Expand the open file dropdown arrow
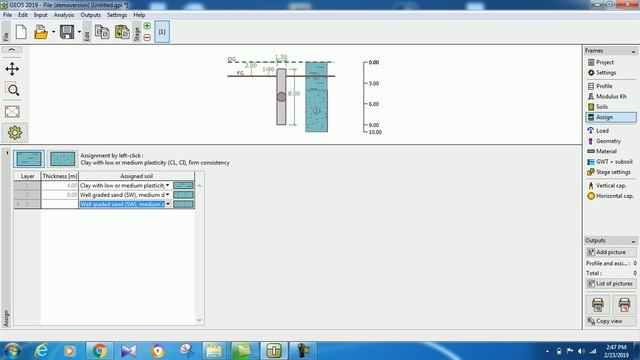Screen dimensions: 640x360 tap(53, 32)
